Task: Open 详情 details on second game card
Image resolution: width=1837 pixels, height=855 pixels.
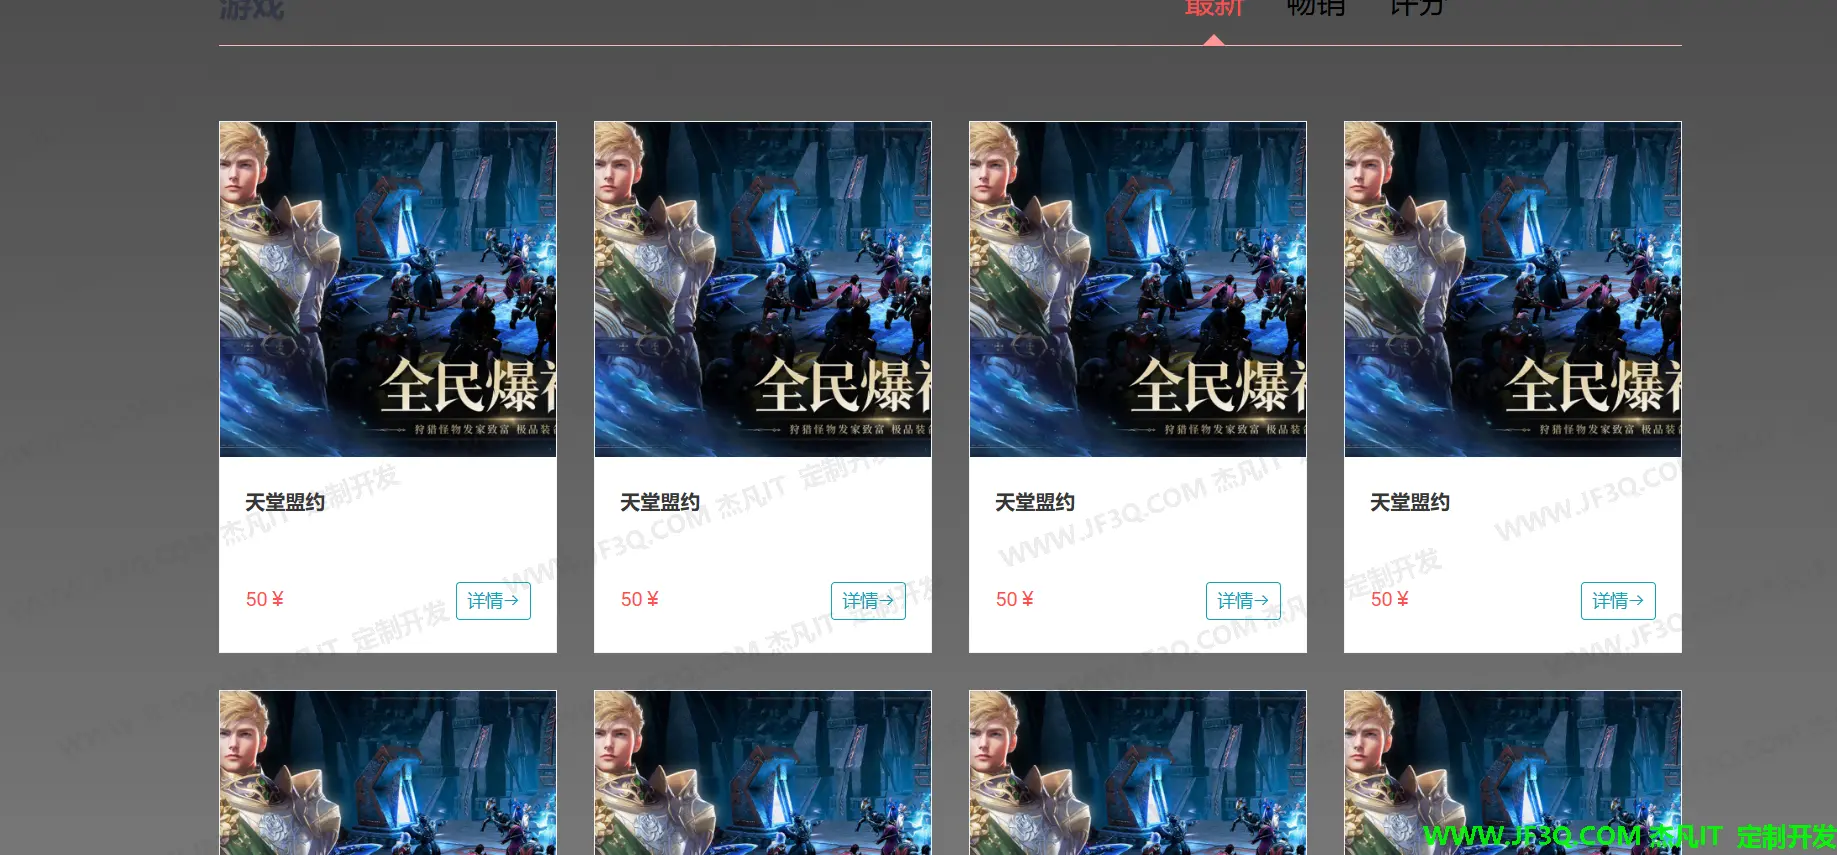Action: [868, 600]
